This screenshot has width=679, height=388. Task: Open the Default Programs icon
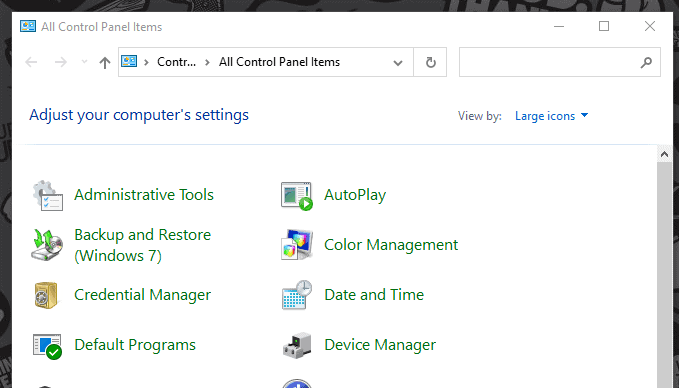pyautogui.click(x=48, y=346)
